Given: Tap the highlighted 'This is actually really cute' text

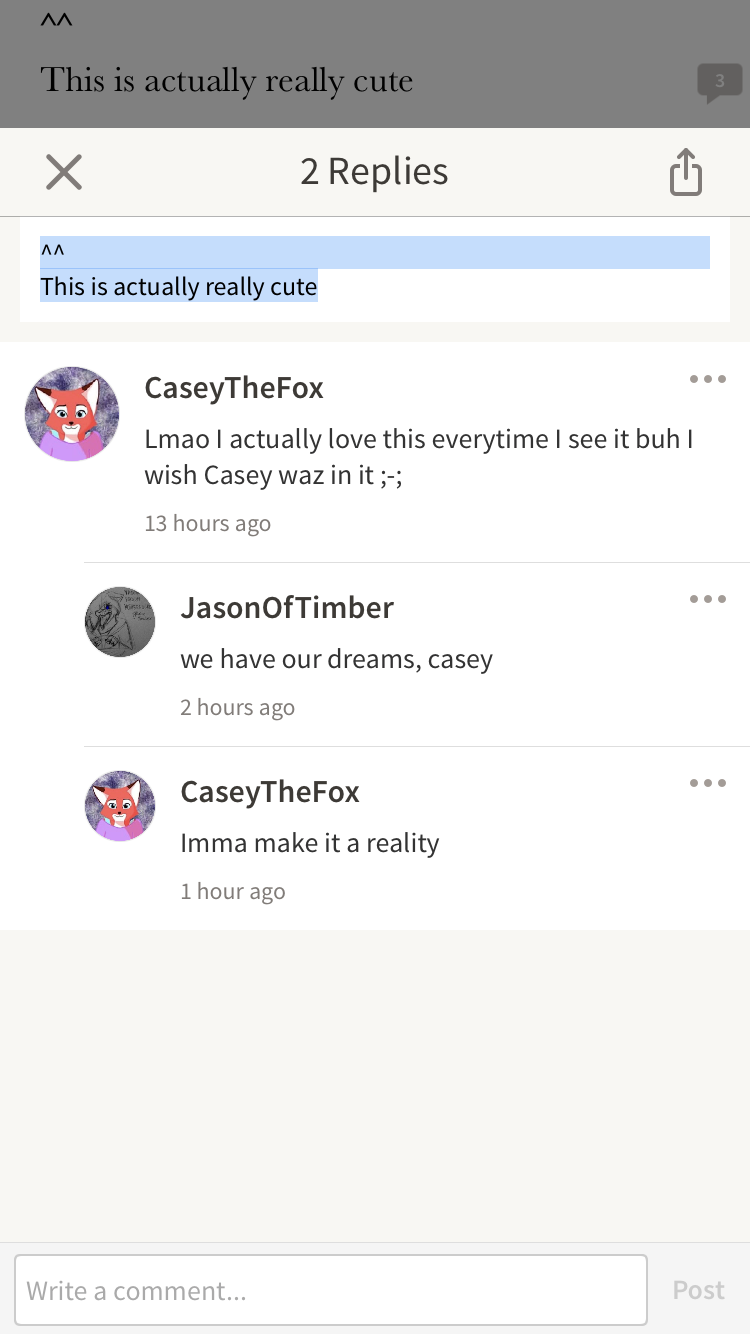Looking at the screenshot, I should click(179, 287).
